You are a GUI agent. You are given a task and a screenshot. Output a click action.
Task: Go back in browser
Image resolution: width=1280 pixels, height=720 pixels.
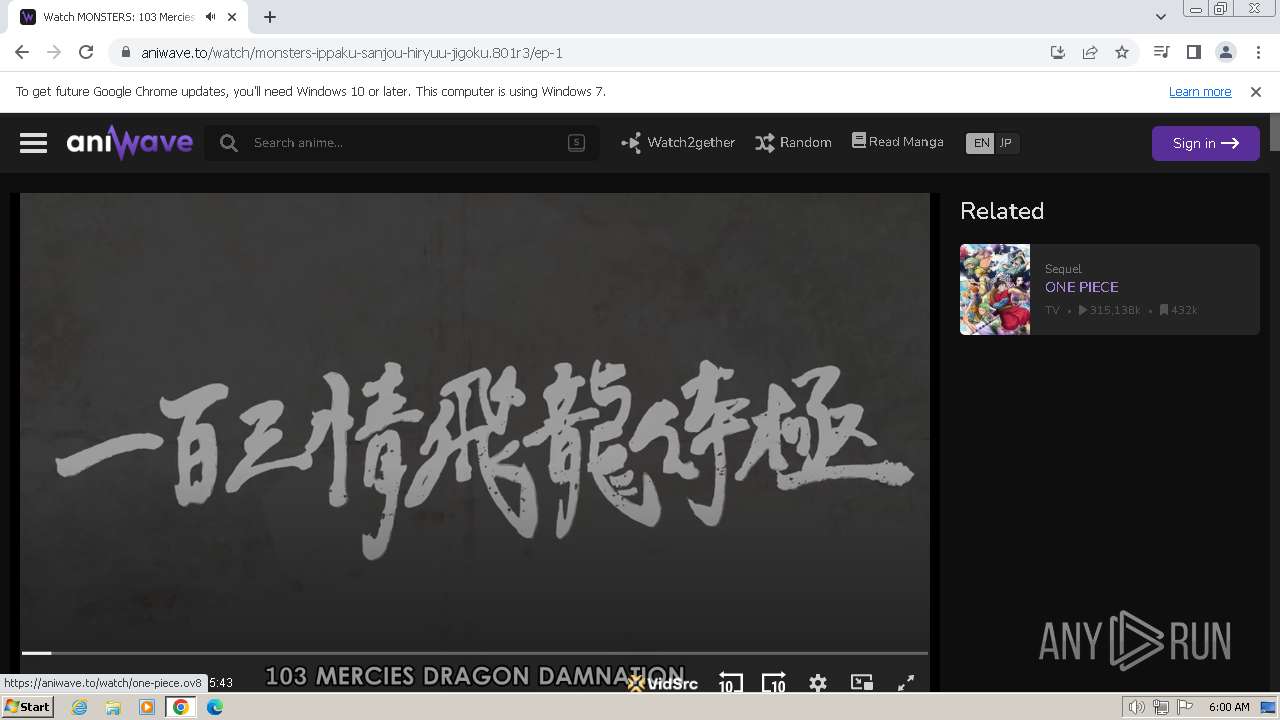(22, 52)
